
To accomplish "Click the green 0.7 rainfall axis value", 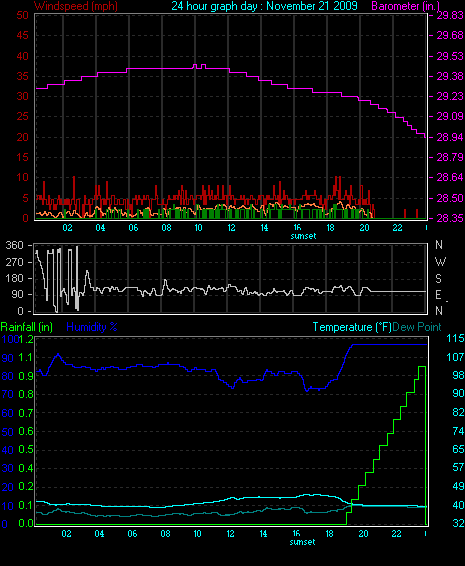I will [x=26, y=413].
